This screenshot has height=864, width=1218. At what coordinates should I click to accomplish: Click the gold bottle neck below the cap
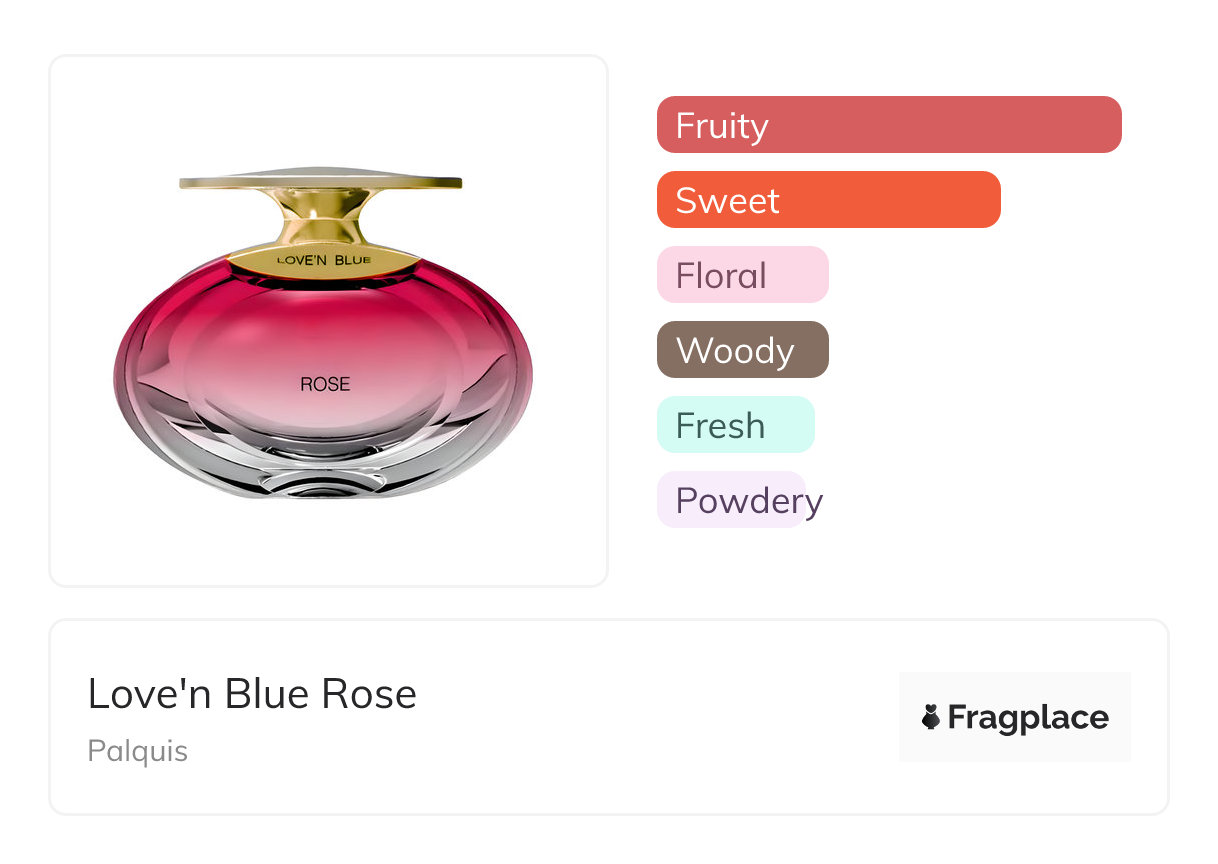pyautogui.click(x=321, y=217)
